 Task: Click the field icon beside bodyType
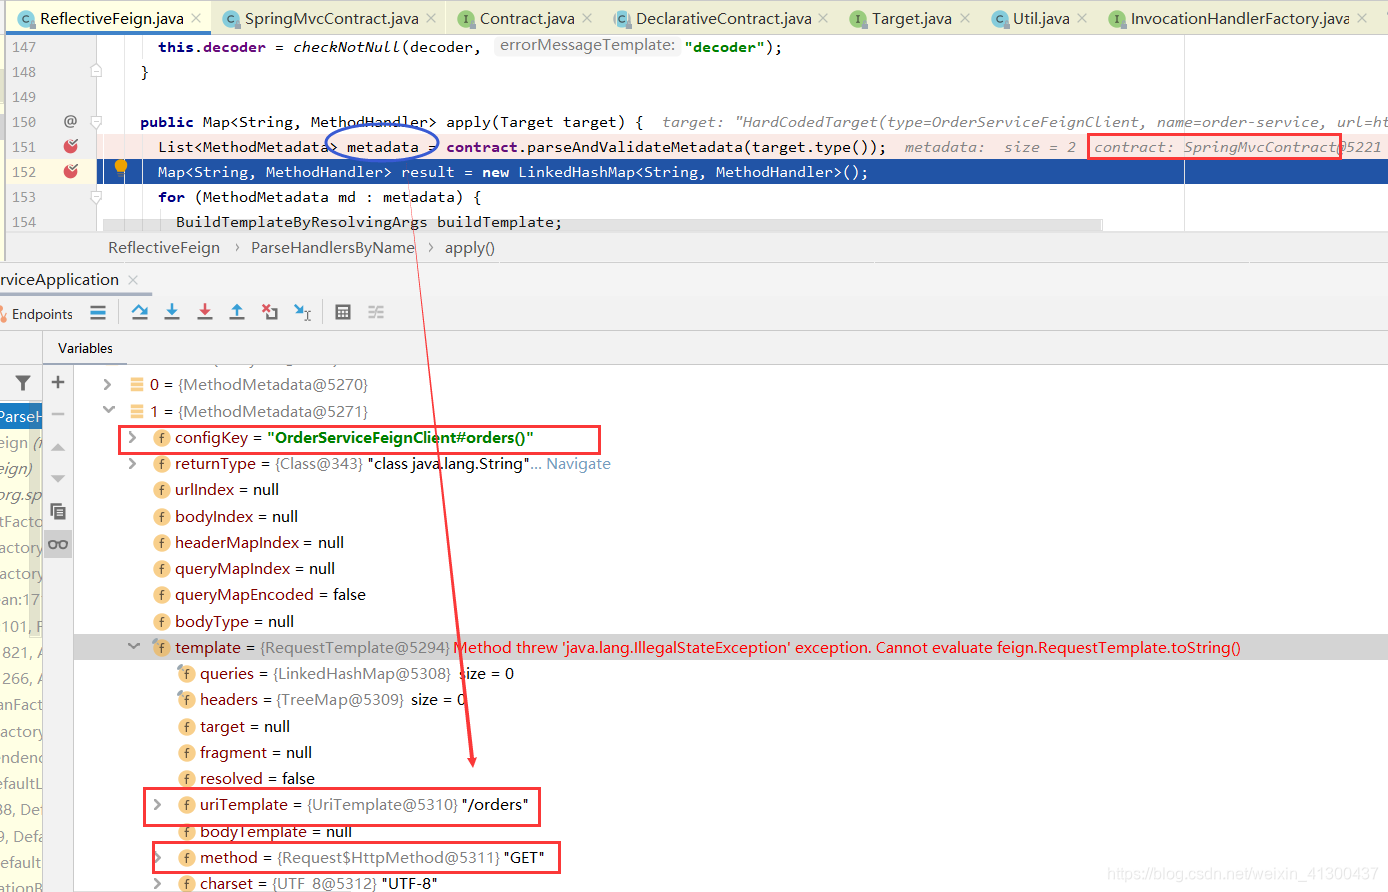point(161,621)
